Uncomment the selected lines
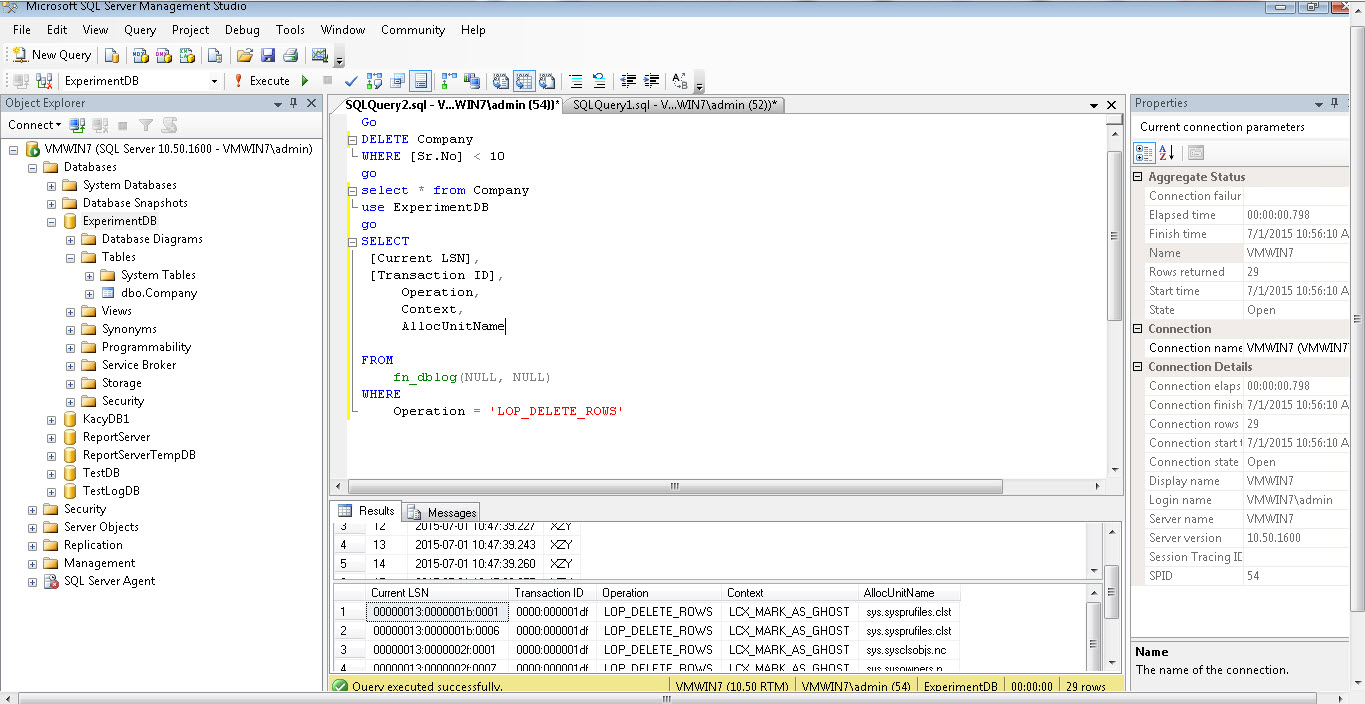The height and width of the screenshot is (704, 1365). 598,81
